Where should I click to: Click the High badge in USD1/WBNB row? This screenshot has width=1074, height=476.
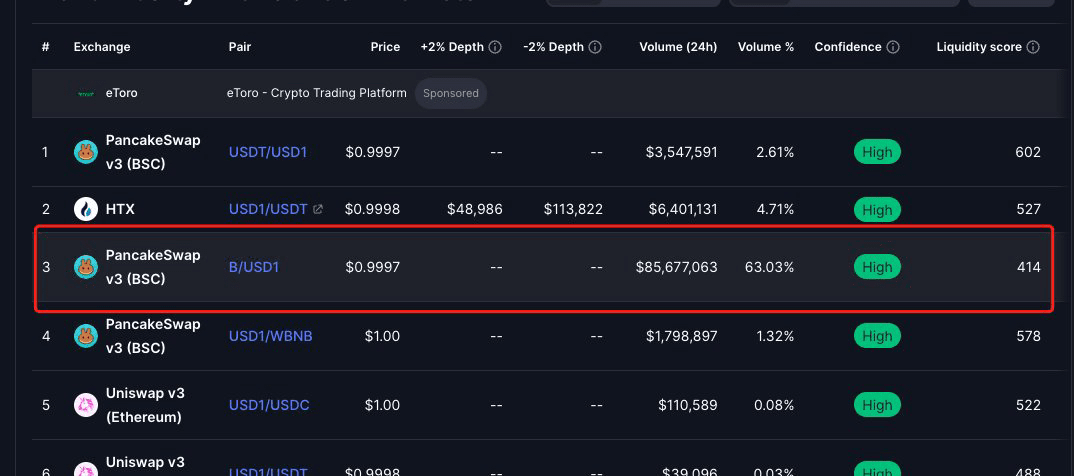(x=877, y=336)
